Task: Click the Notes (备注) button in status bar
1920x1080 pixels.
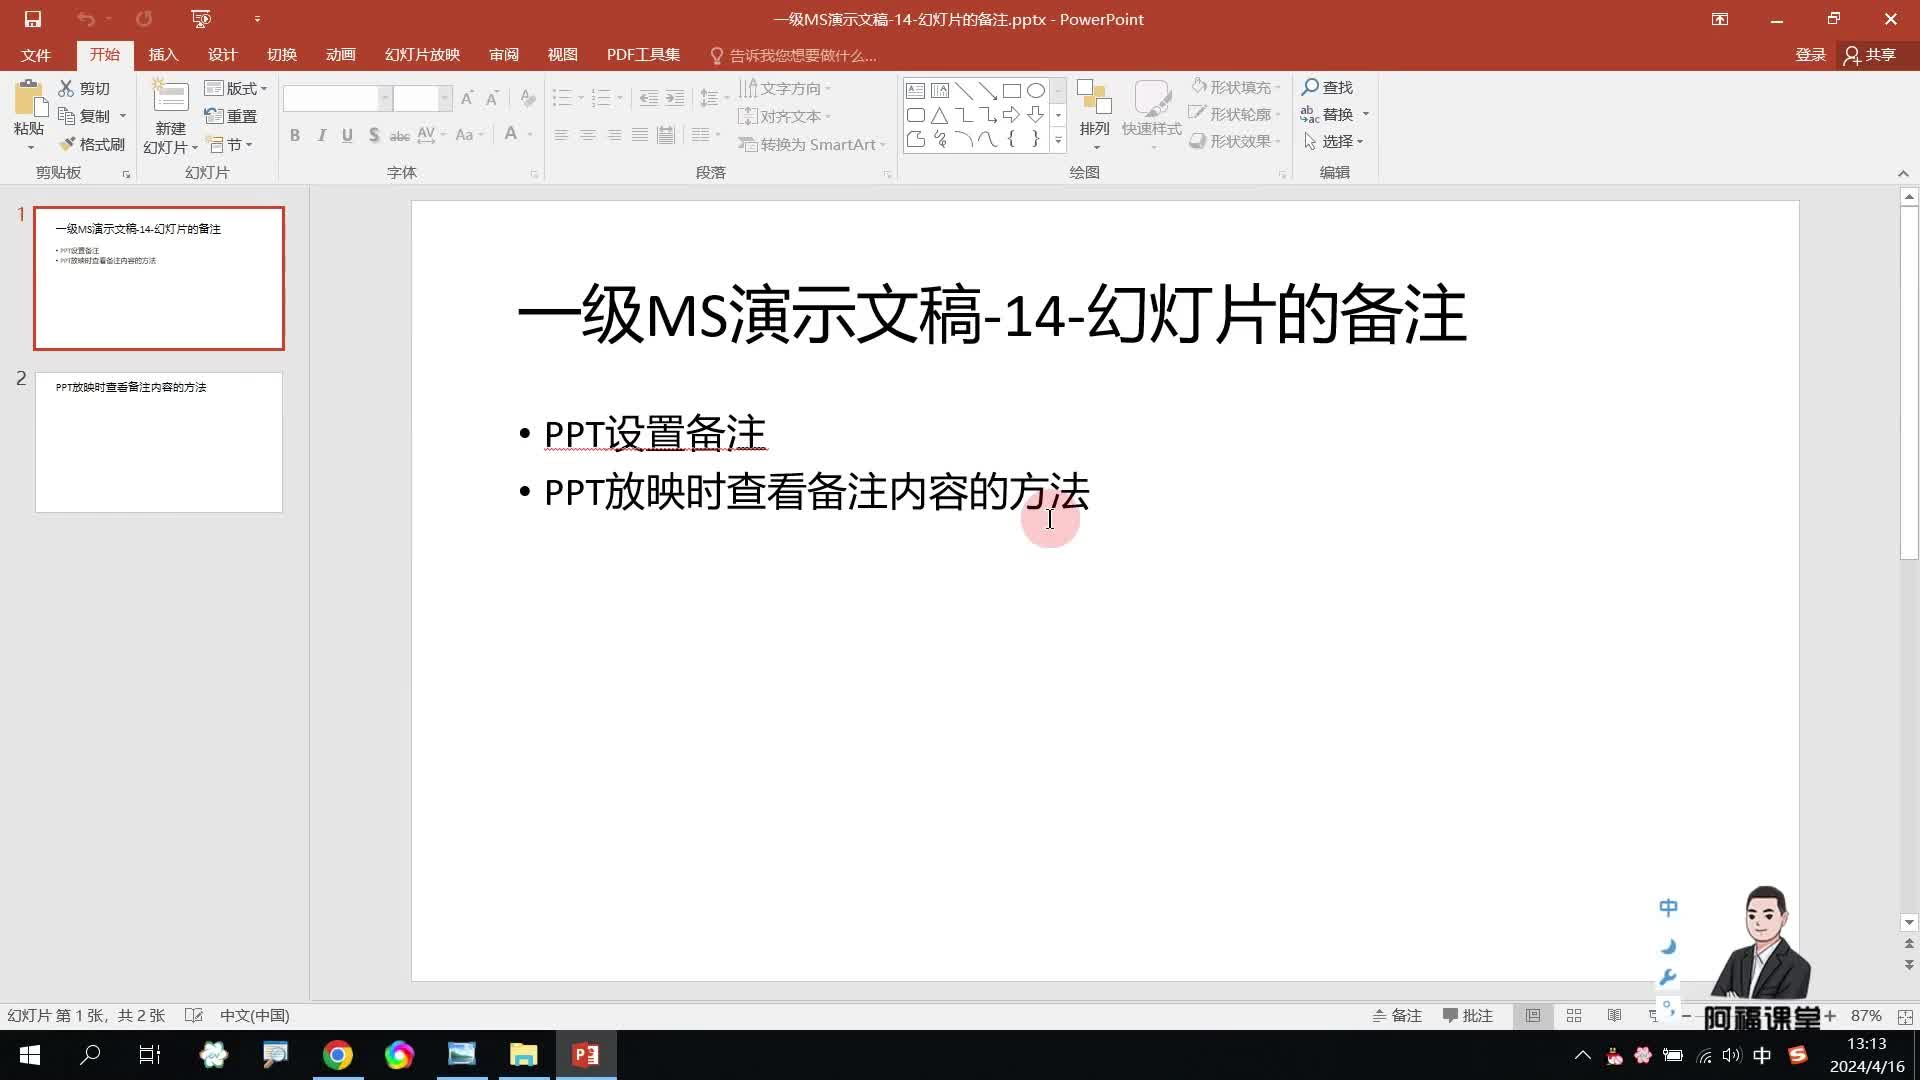Action: 1397,1016
